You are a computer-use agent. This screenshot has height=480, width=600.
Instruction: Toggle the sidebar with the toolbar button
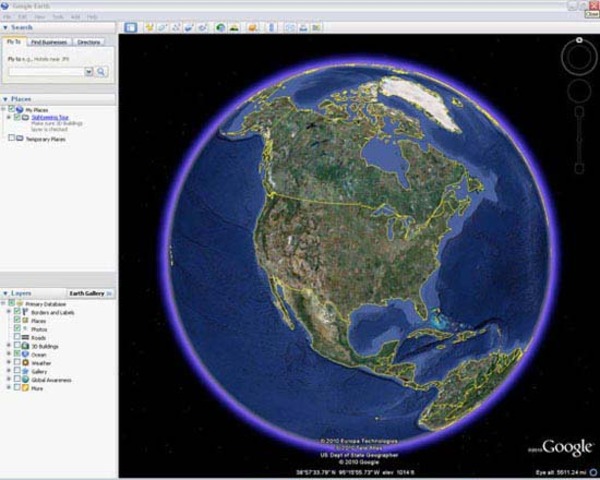click(x=130, y=28)
